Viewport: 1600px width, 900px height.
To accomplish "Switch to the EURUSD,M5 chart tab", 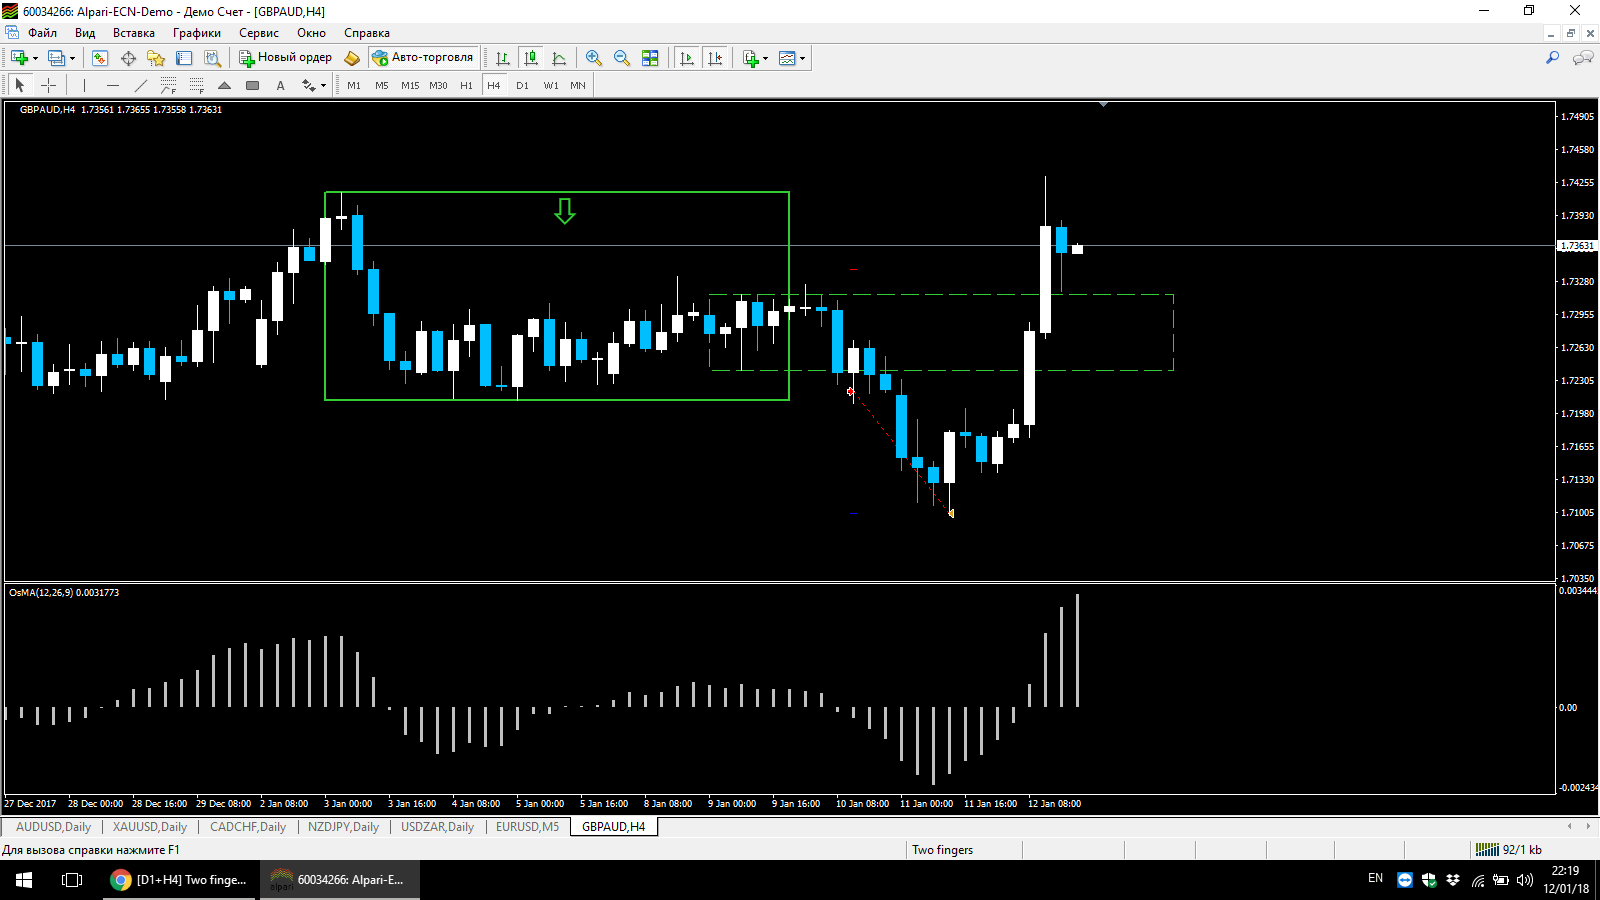I will click(527, 827).
